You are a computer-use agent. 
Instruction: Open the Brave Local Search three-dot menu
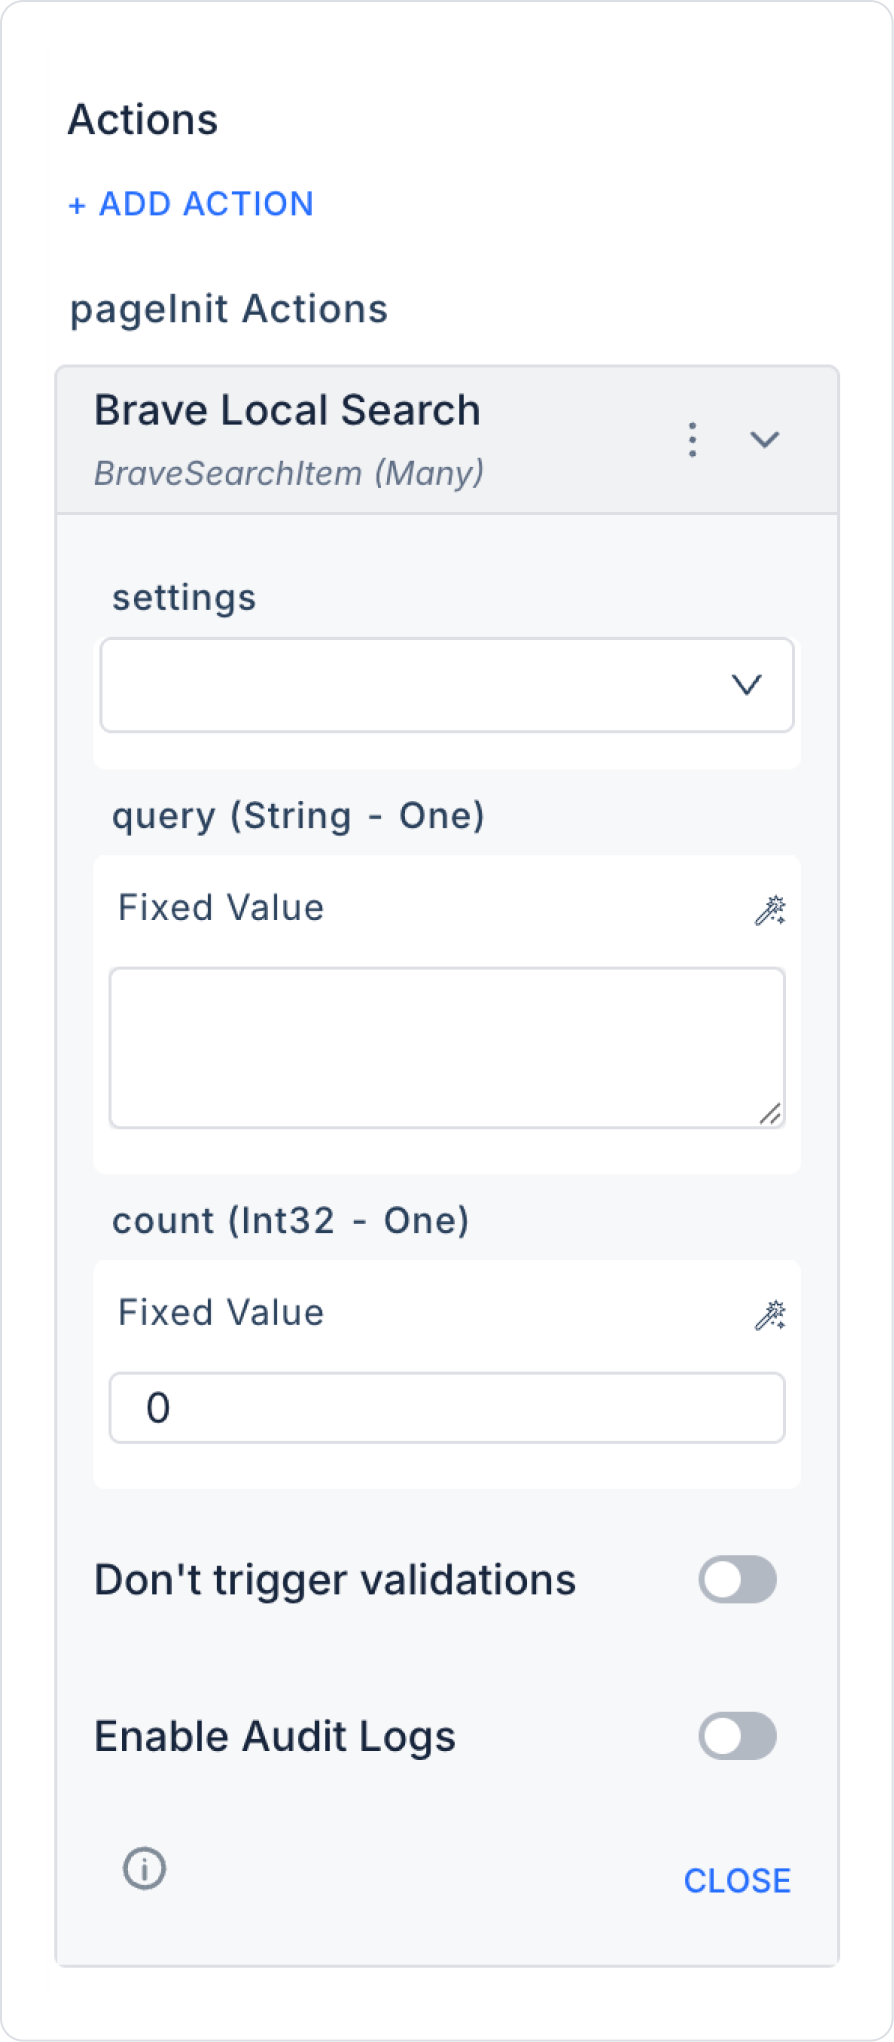click(692, 440)
